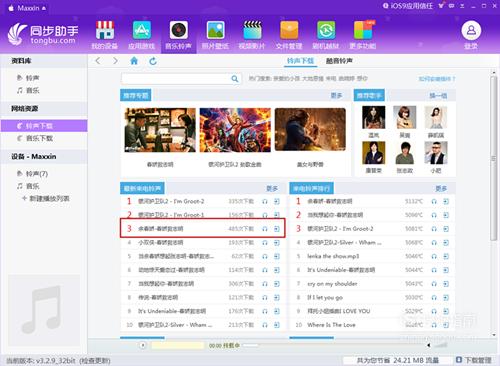
Task: Select singer 小肥 portrait
Action: pos(436,153)
